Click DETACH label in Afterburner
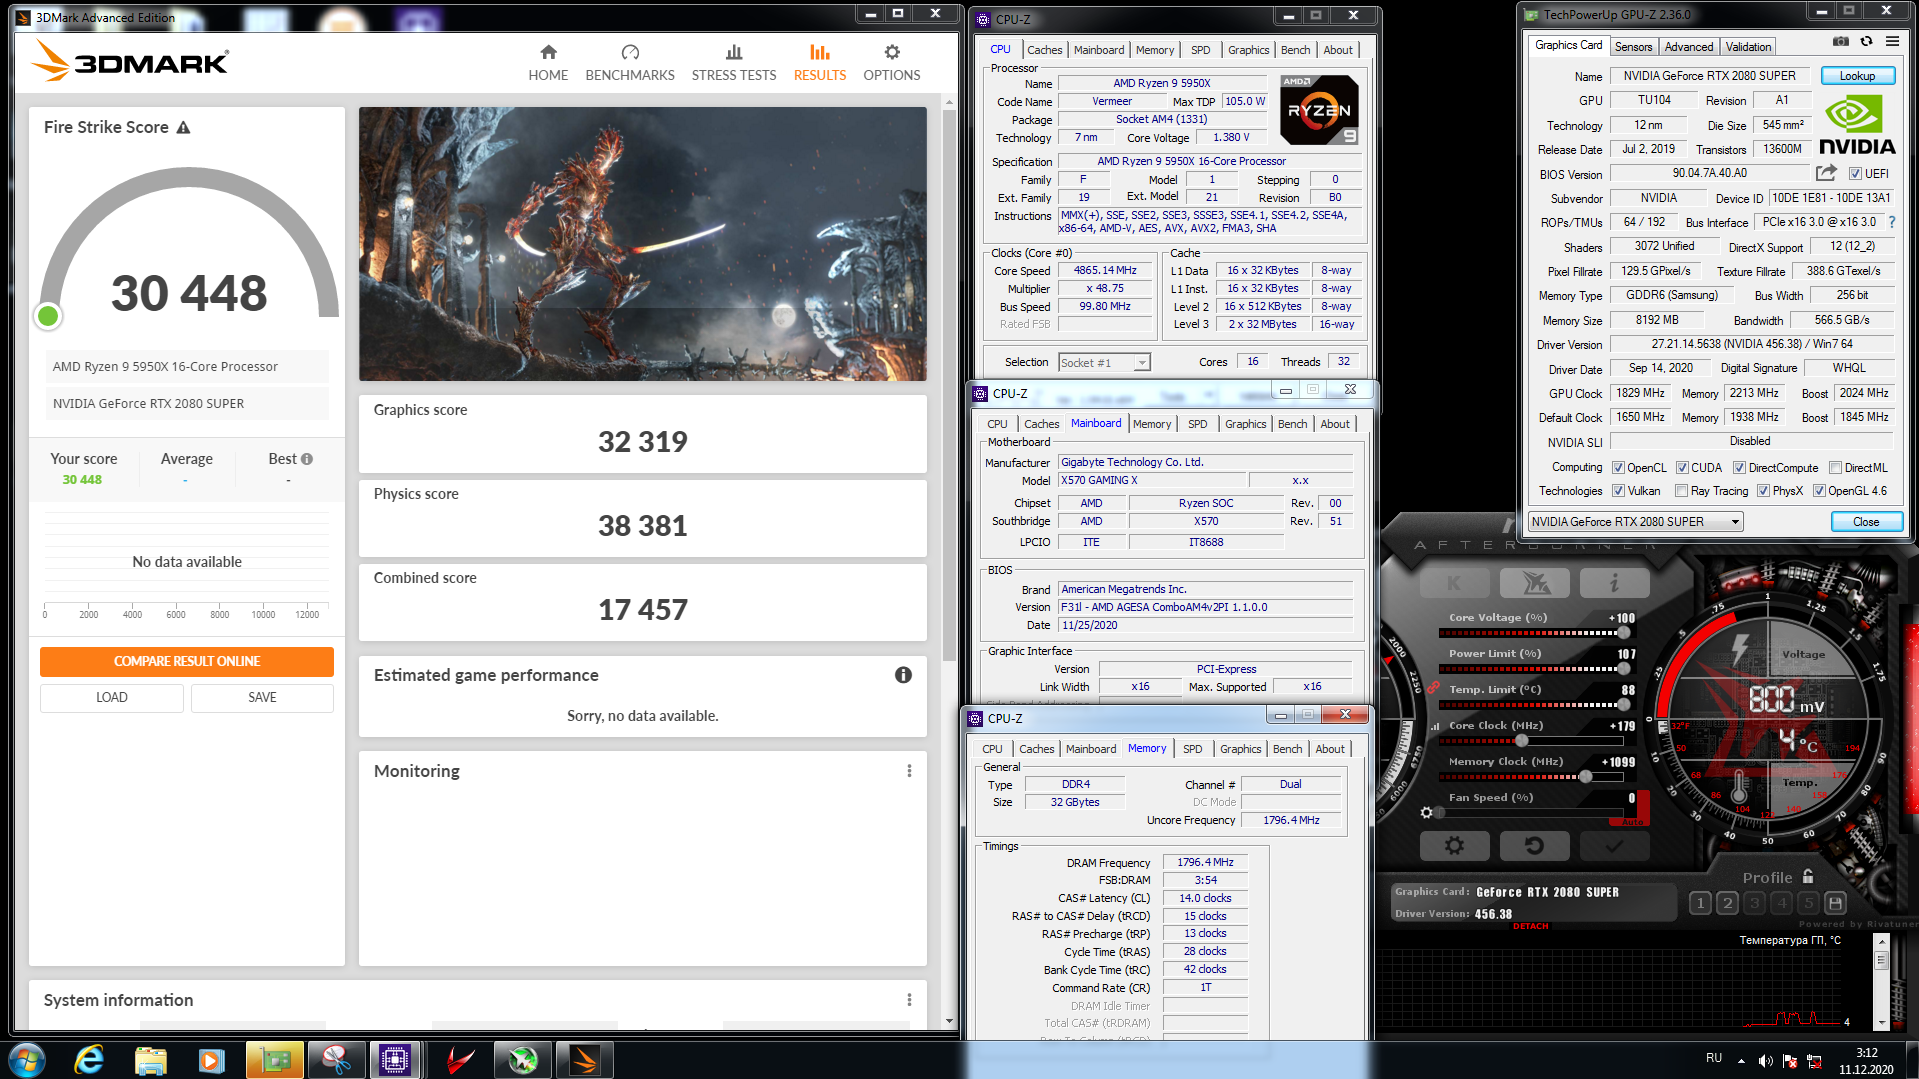This screenshot has height=1079, width=1919. (1531, 927)
